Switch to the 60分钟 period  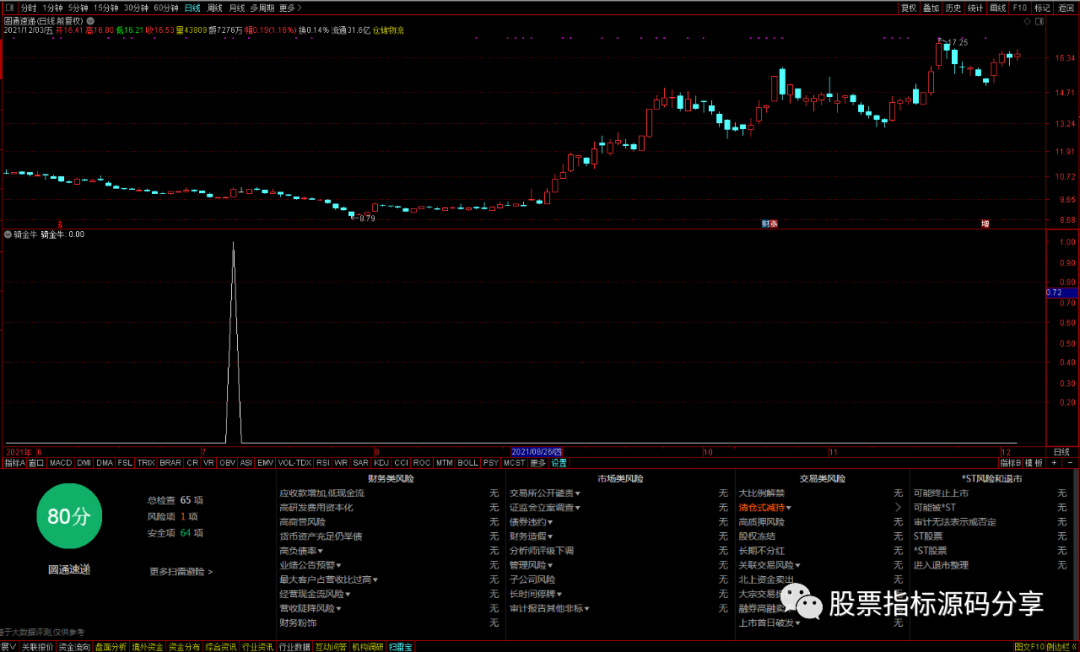(166, 8)
